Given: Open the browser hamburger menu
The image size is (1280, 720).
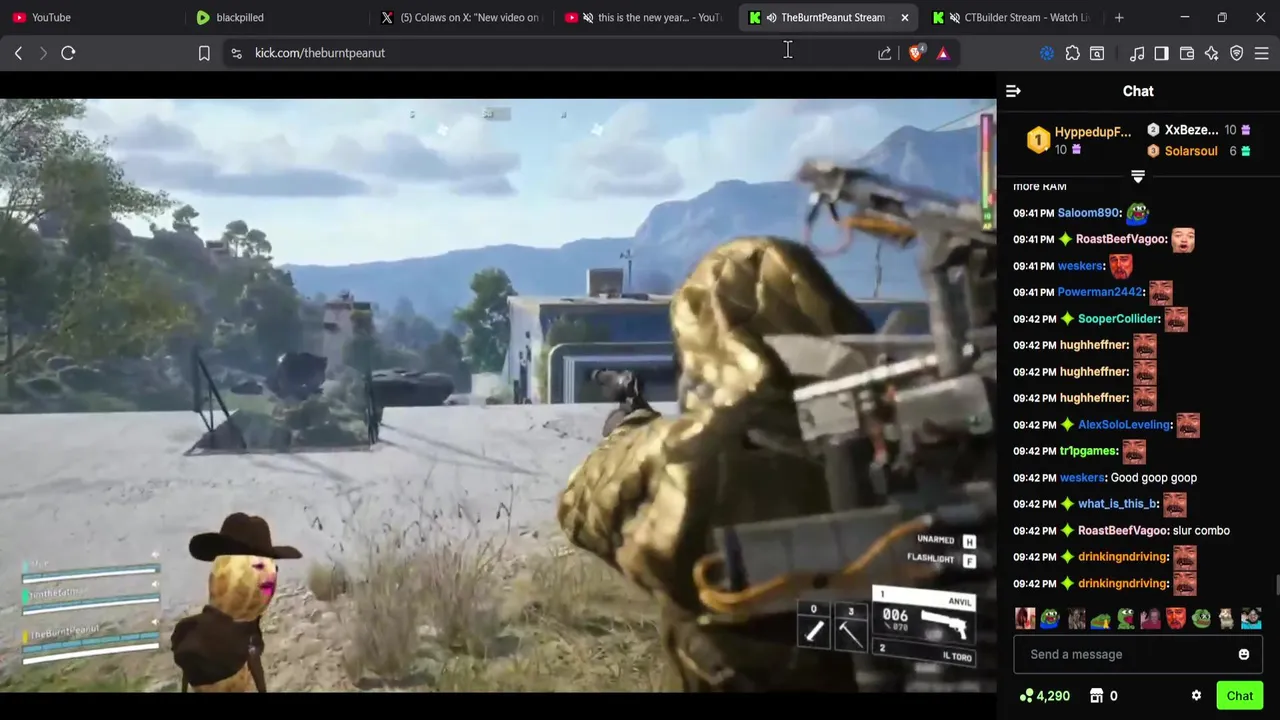Looking at the screenshot, I should click(1262, 53).
